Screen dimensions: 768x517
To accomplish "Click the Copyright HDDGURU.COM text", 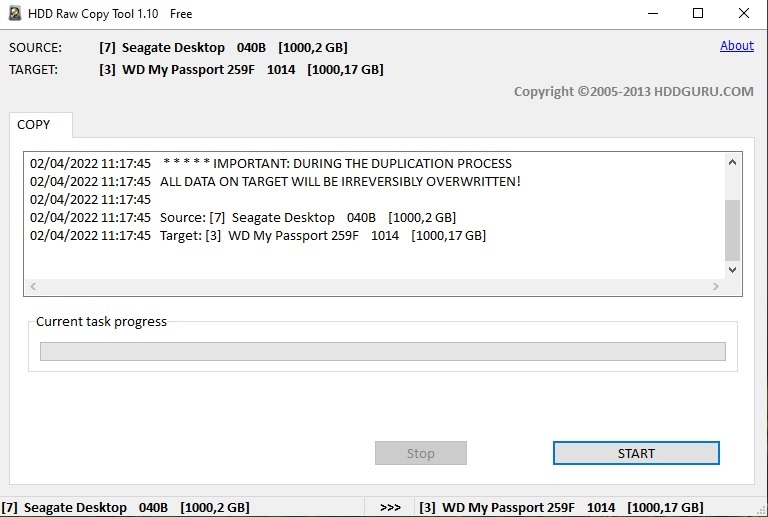I will [634, 92].
